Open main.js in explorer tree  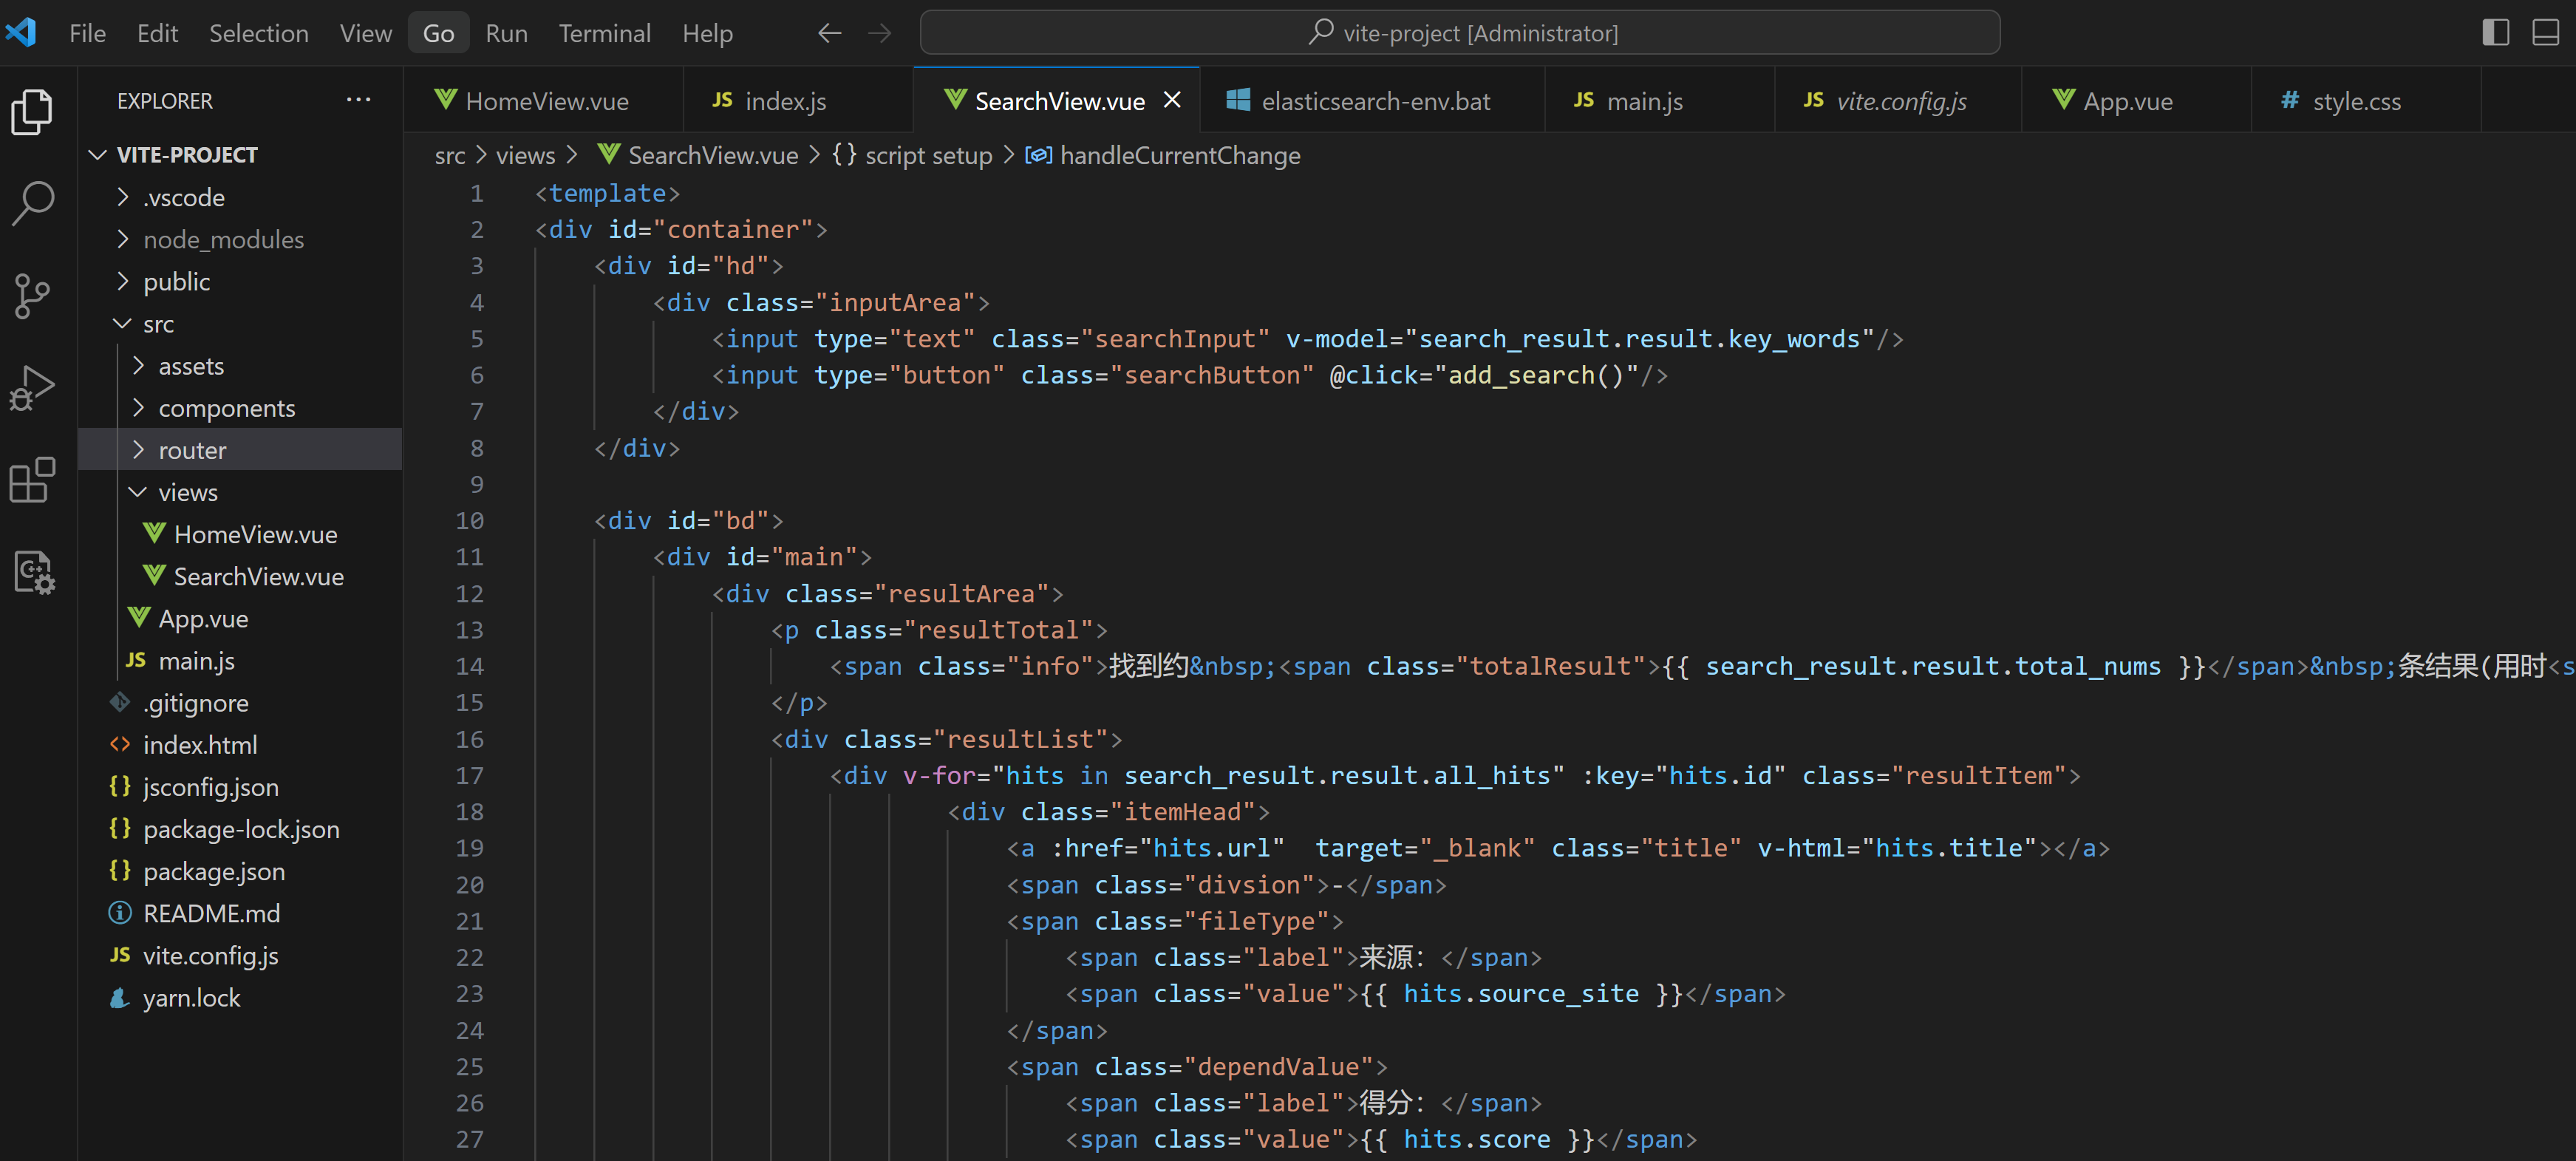240,660
